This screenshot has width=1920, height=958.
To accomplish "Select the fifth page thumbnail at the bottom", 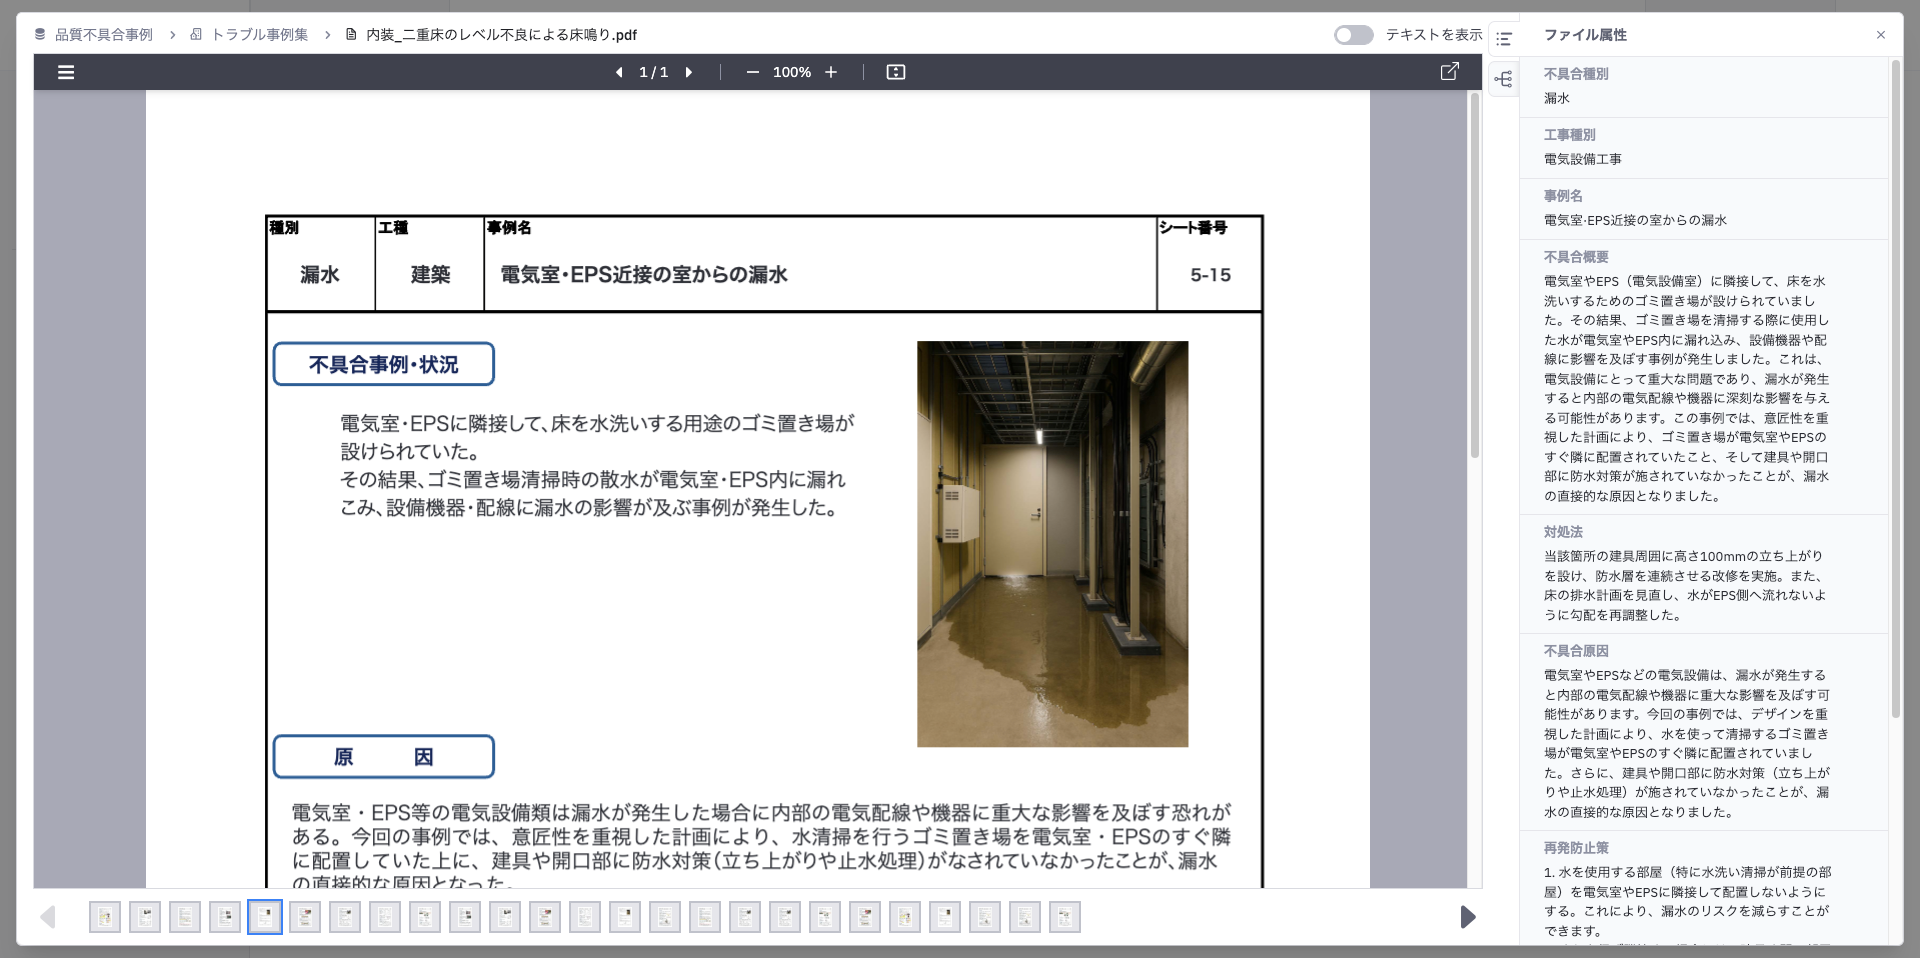I will click(264, 916).
